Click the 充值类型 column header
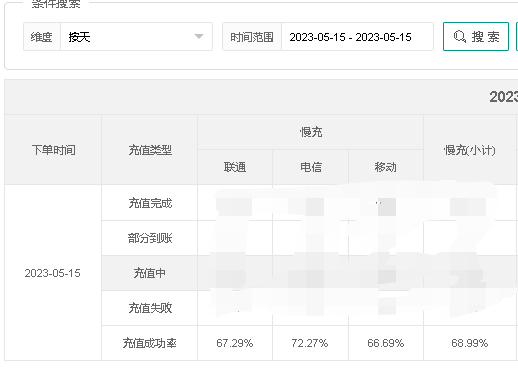The image size is (518, 371). tap(150, 150)
